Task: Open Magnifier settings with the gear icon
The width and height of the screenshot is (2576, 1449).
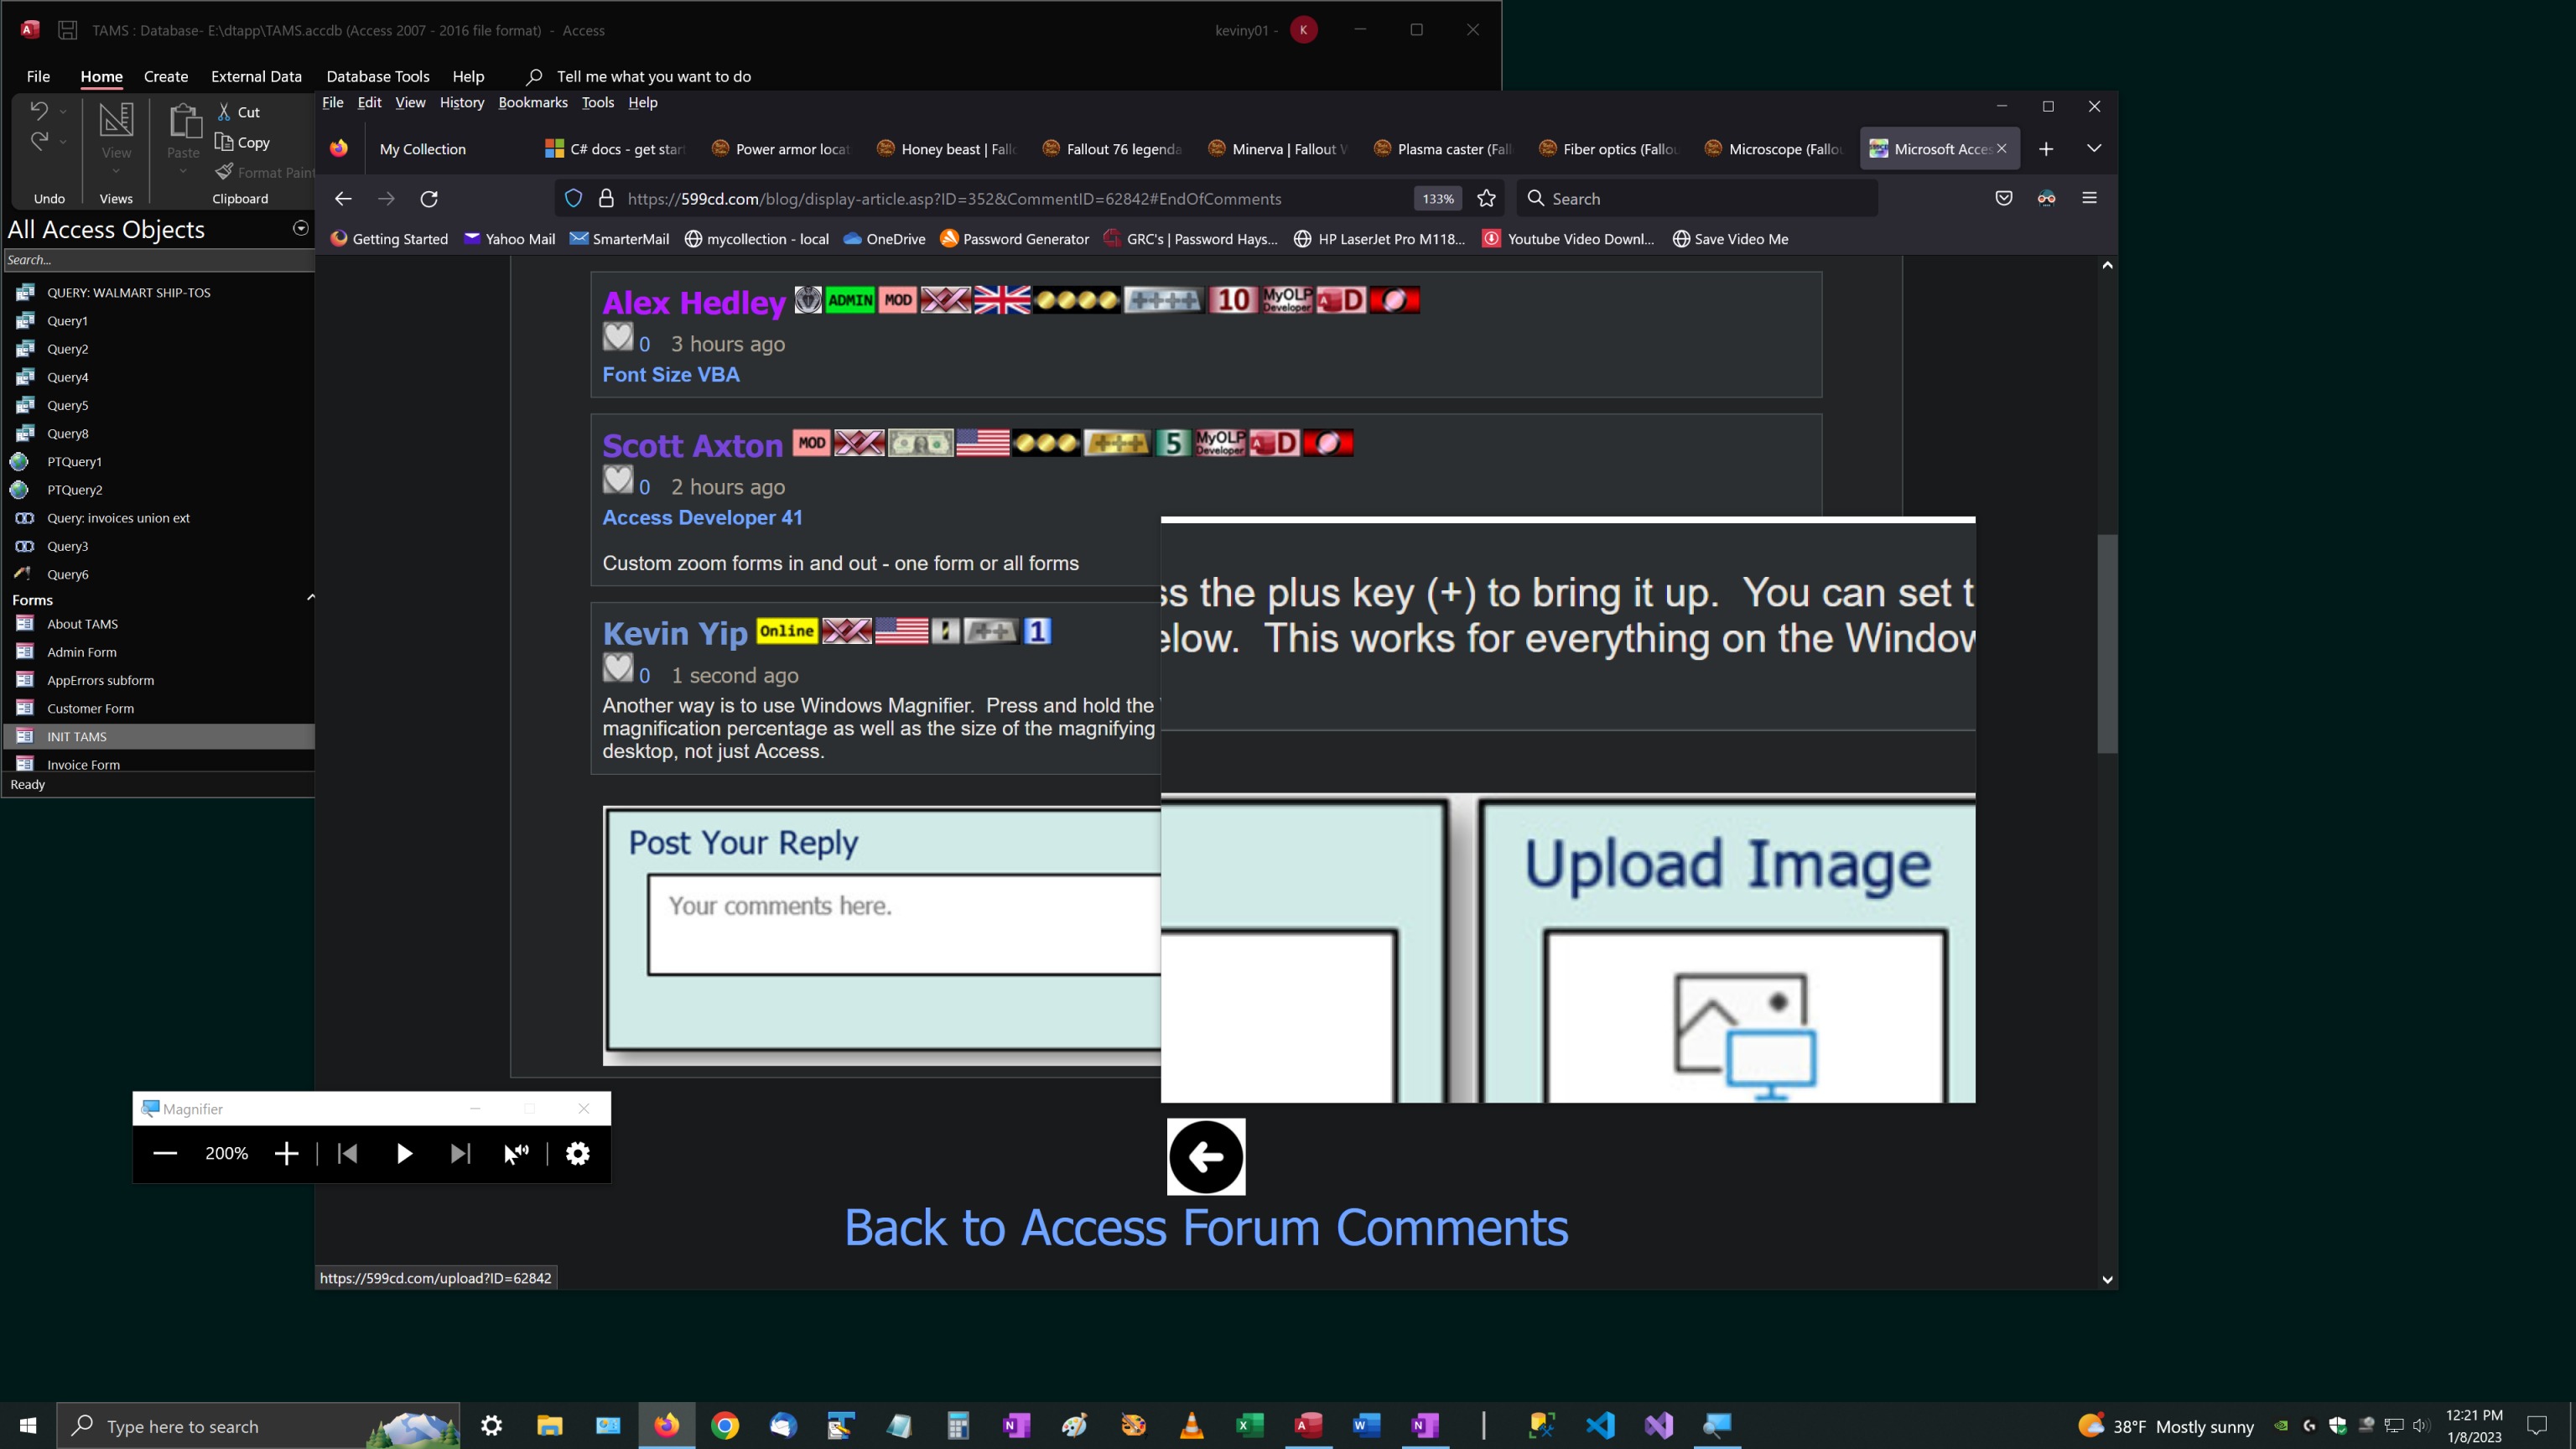Action: [577, 1153]
